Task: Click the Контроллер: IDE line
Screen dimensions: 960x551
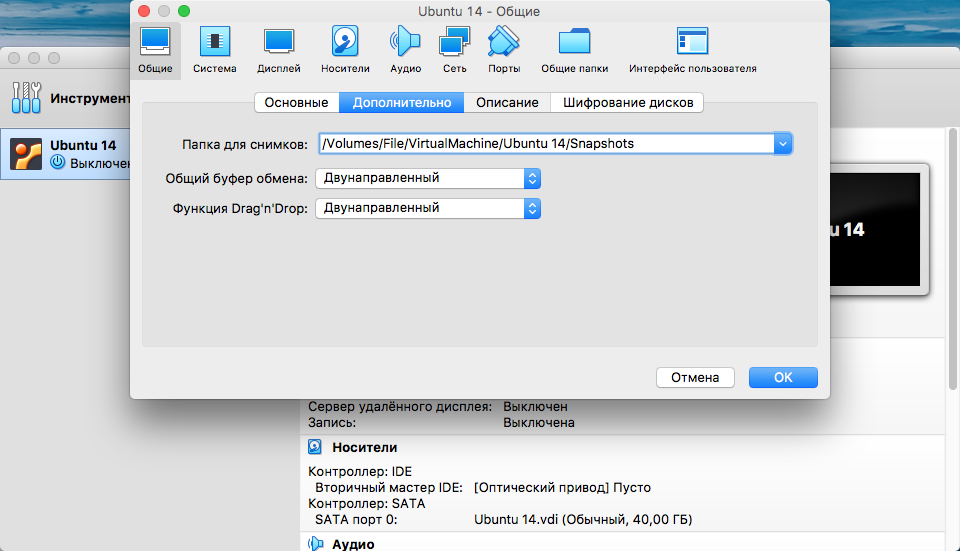Action: (360, 471)
